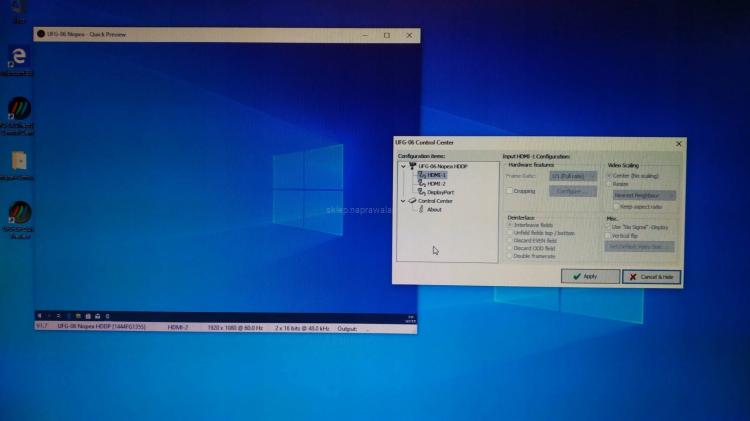The image size is (750, 421).
Task: Click the Output: label in the status bar
Action: 347,329
